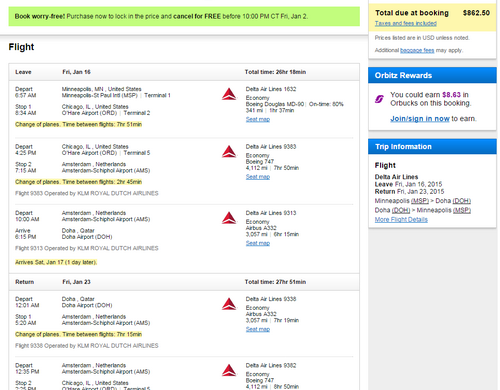500x390 pixels.
Task: Open Taxes and fees included link
Action: [x=406, y=23]
